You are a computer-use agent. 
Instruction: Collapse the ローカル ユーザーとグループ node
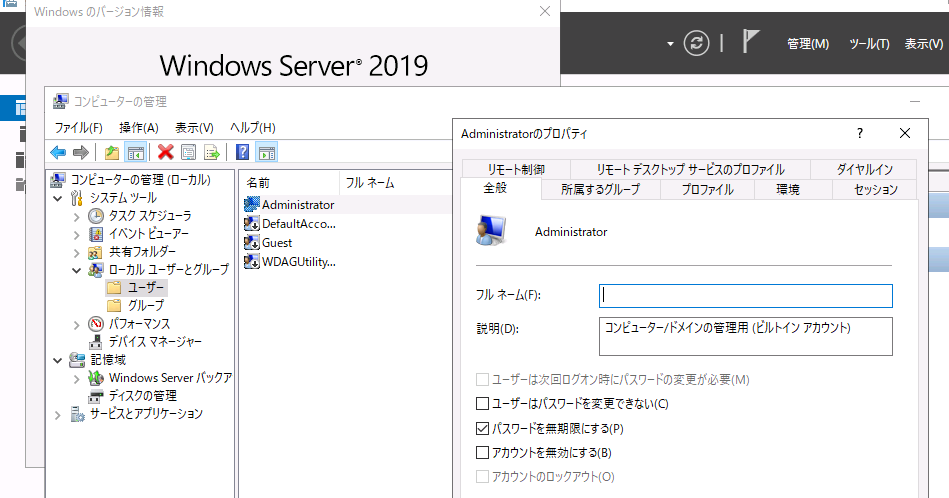(76, 270)
